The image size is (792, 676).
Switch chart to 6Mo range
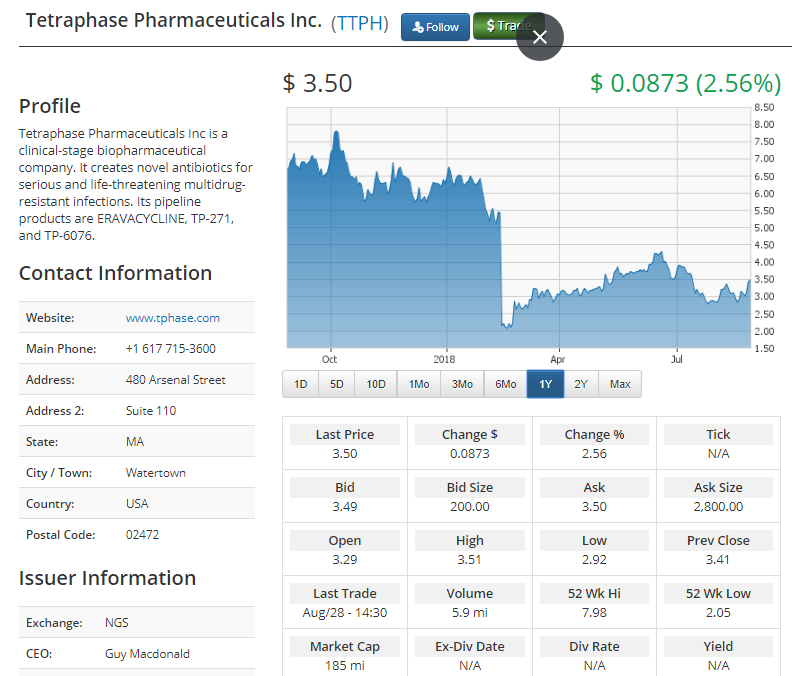pos(506,384)
